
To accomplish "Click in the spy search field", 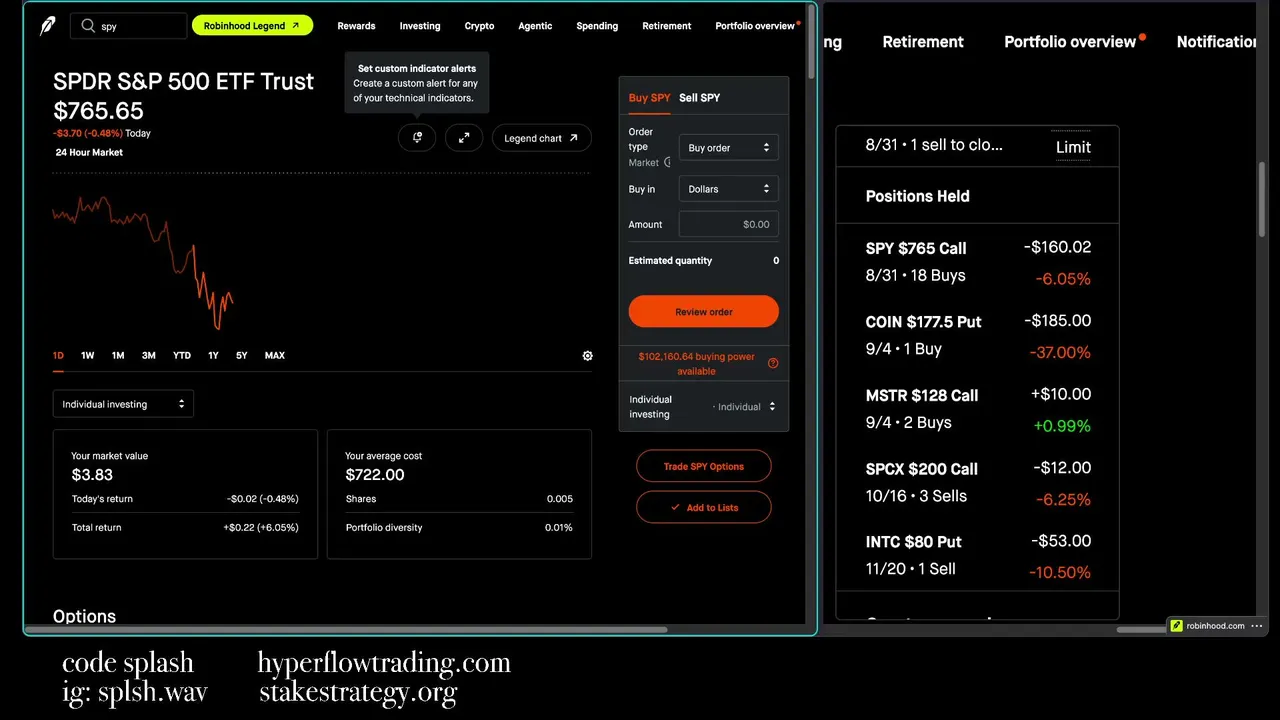I will 128,26.
